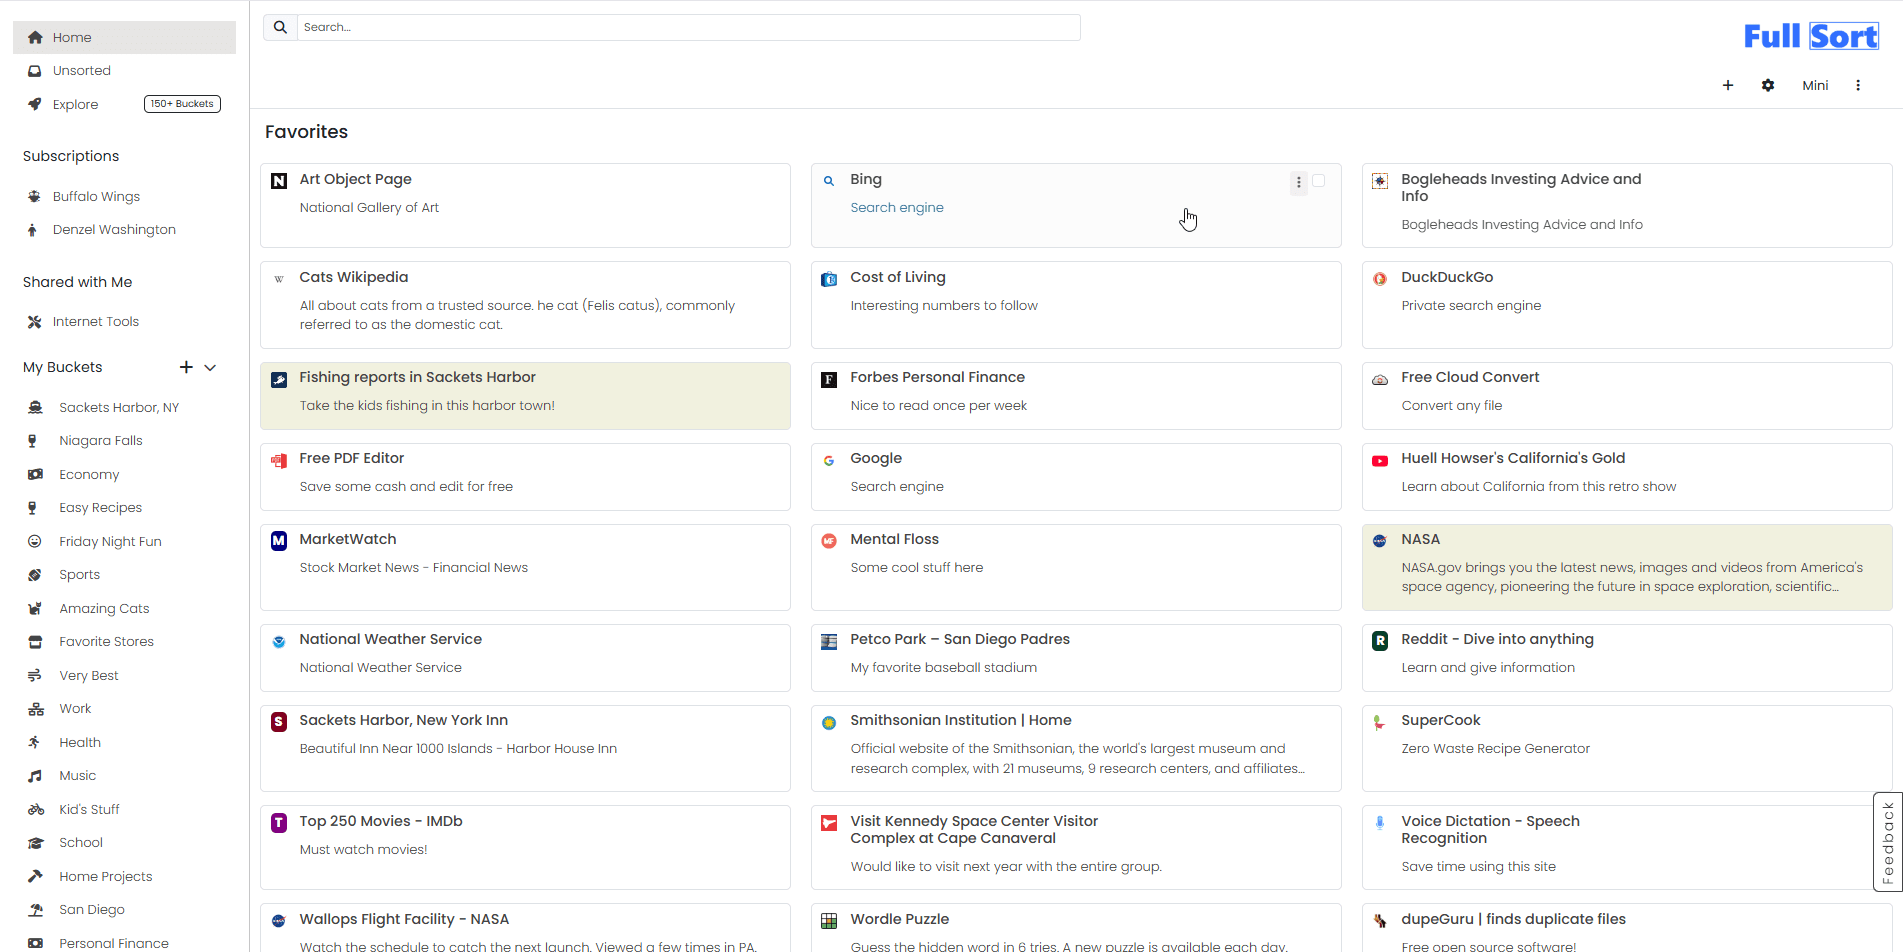Open Voice Dictation - Speech Recognition
The height and width of the screenshot is (952, 1903).
click(1490, 829)
